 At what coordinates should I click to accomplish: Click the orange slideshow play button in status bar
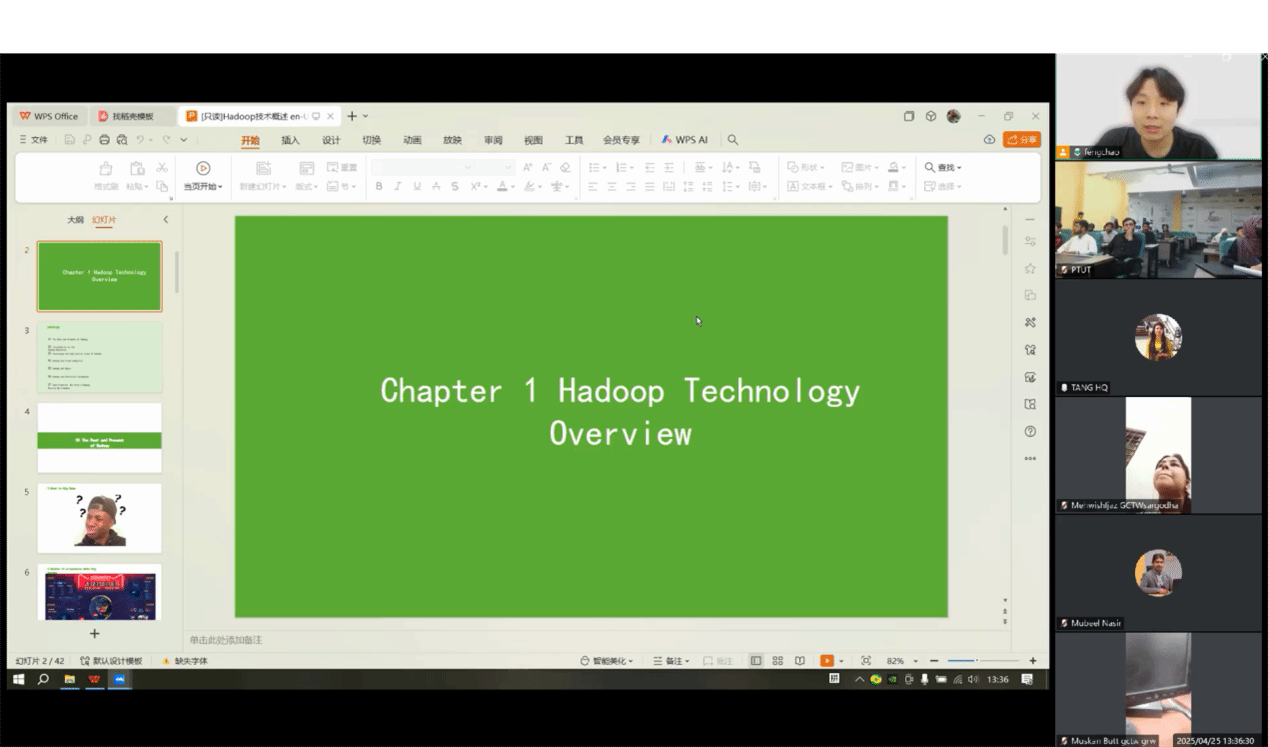pos(826,661)
